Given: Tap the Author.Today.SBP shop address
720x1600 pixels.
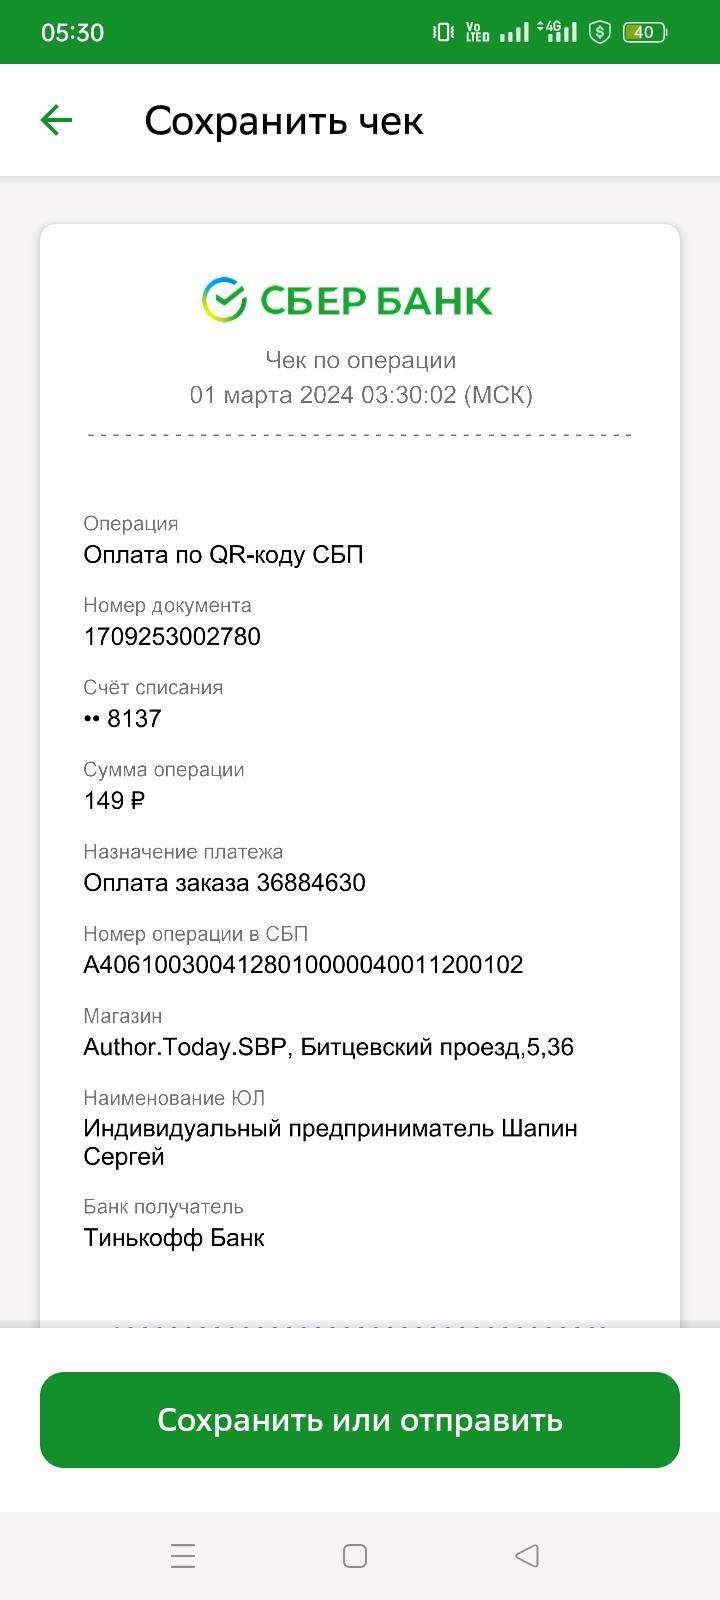Looking at the screenshot, I should click(x=328, y=1047).
